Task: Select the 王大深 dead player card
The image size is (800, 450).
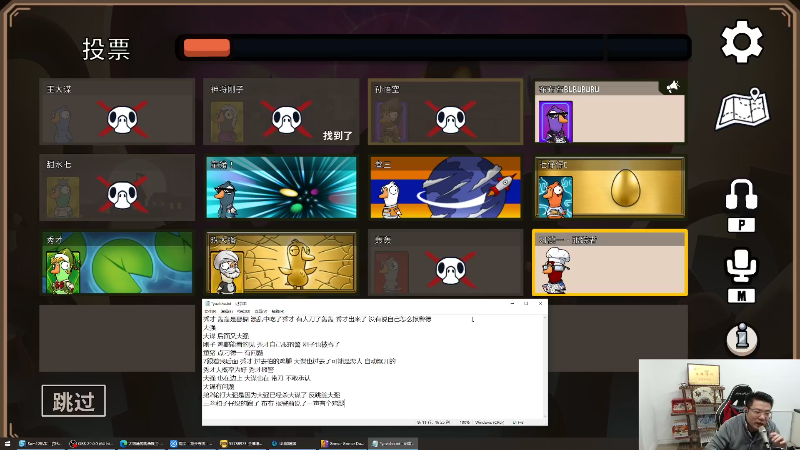Action: [117, 112]
